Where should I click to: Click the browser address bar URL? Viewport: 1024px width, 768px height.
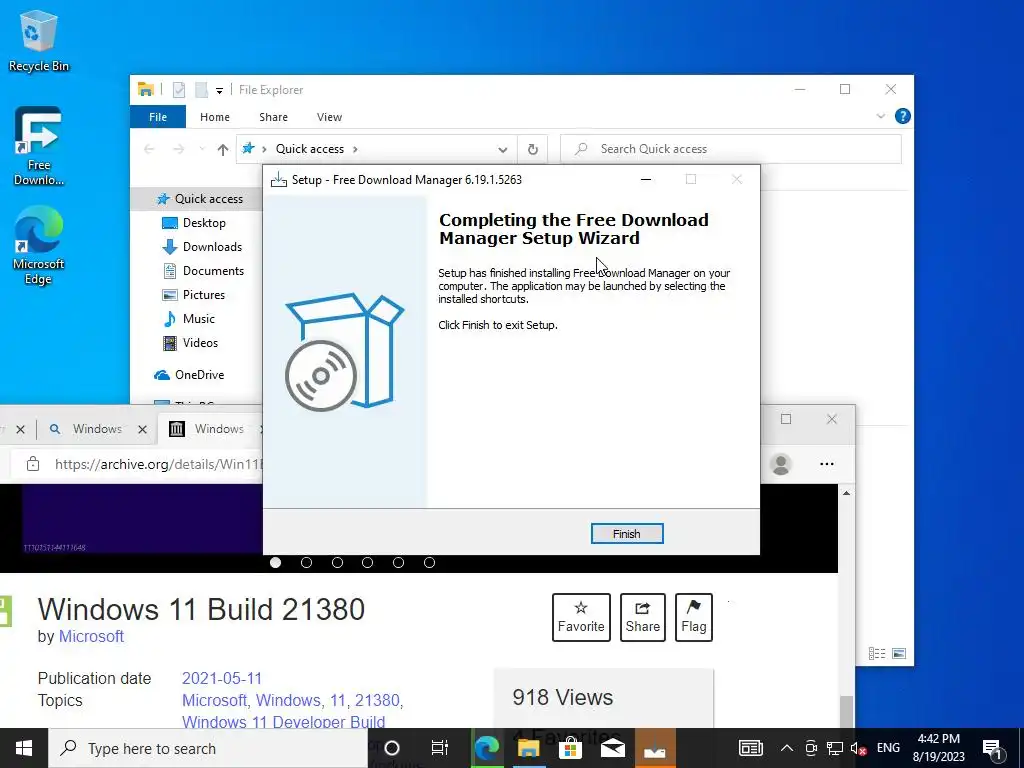tap(158, 464)
